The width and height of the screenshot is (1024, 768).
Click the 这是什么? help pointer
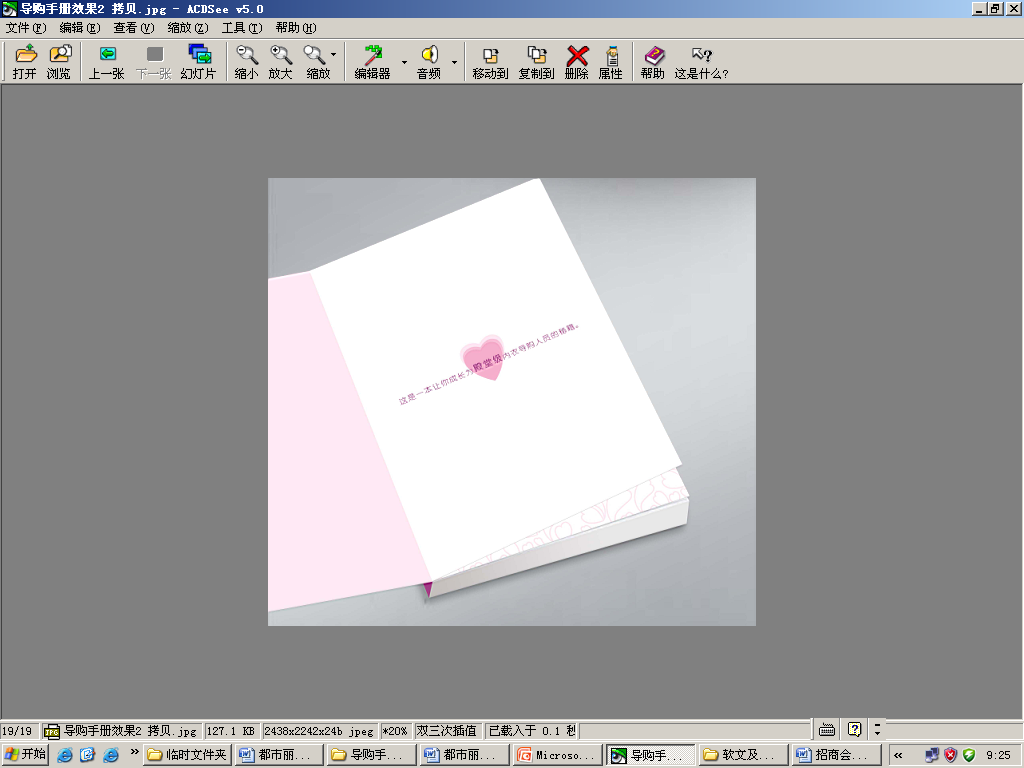[701, 62]
